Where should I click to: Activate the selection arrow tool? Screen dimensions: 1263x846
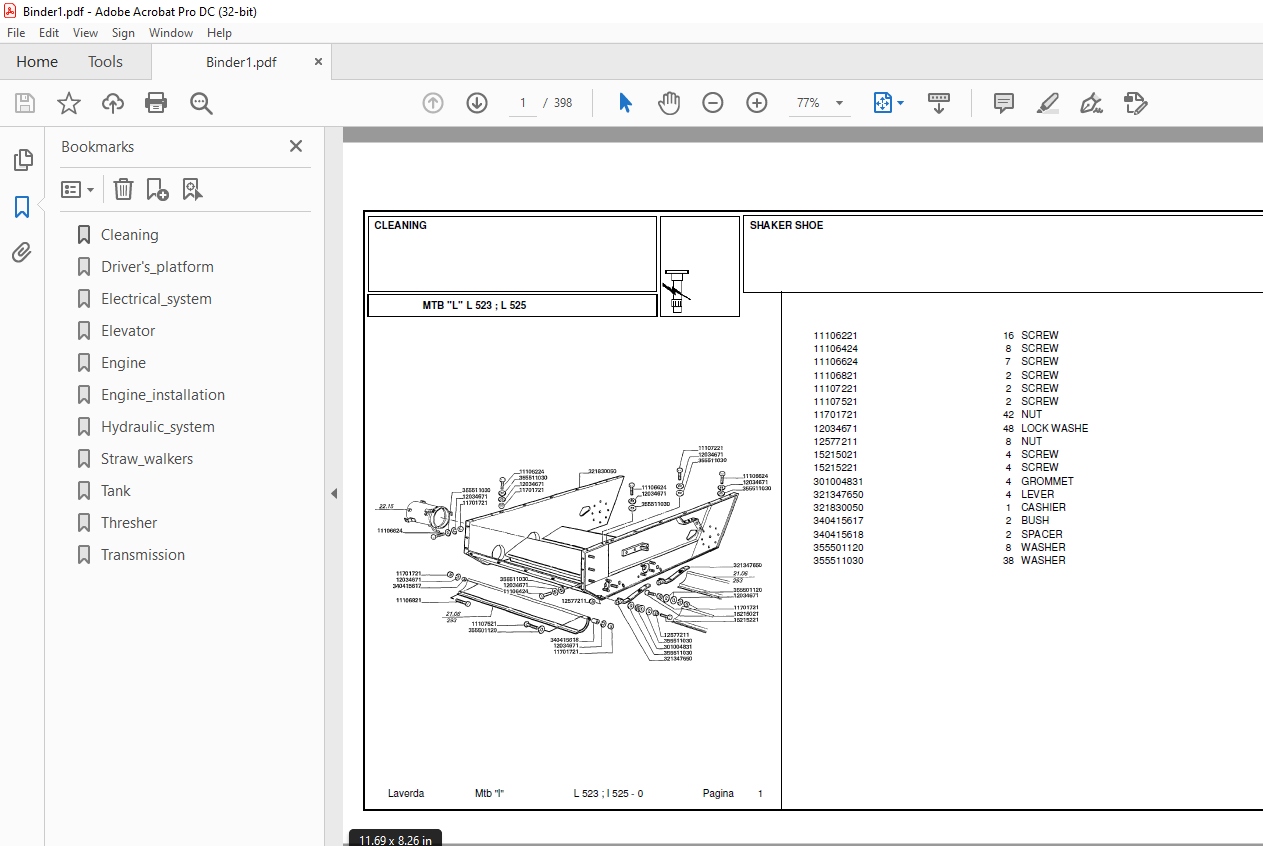pyautogui.click(x=626, y=103)
